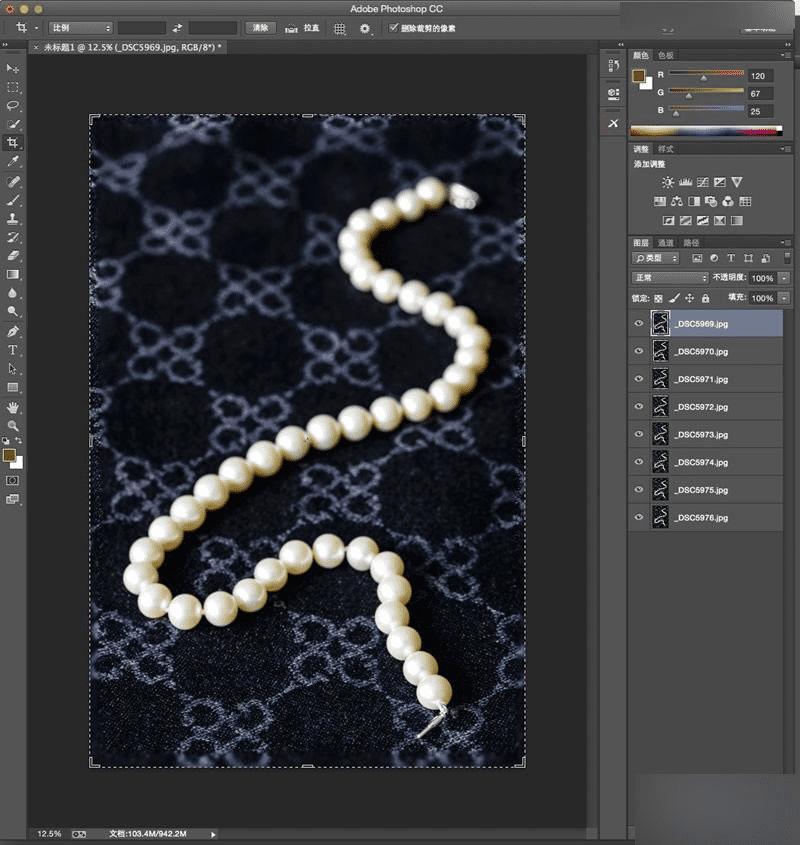Click the lock all padlock icon
Image resolution: width=800 pixels, height=845 pixels.
(706, 298)
